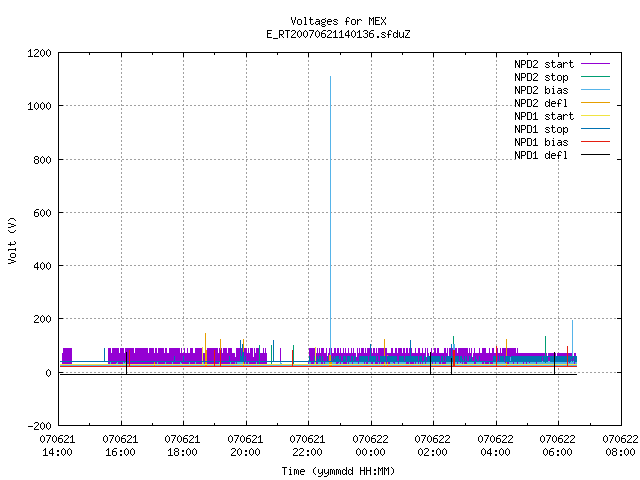Click the yellow NPD1 start legend line

pos(596,116)
